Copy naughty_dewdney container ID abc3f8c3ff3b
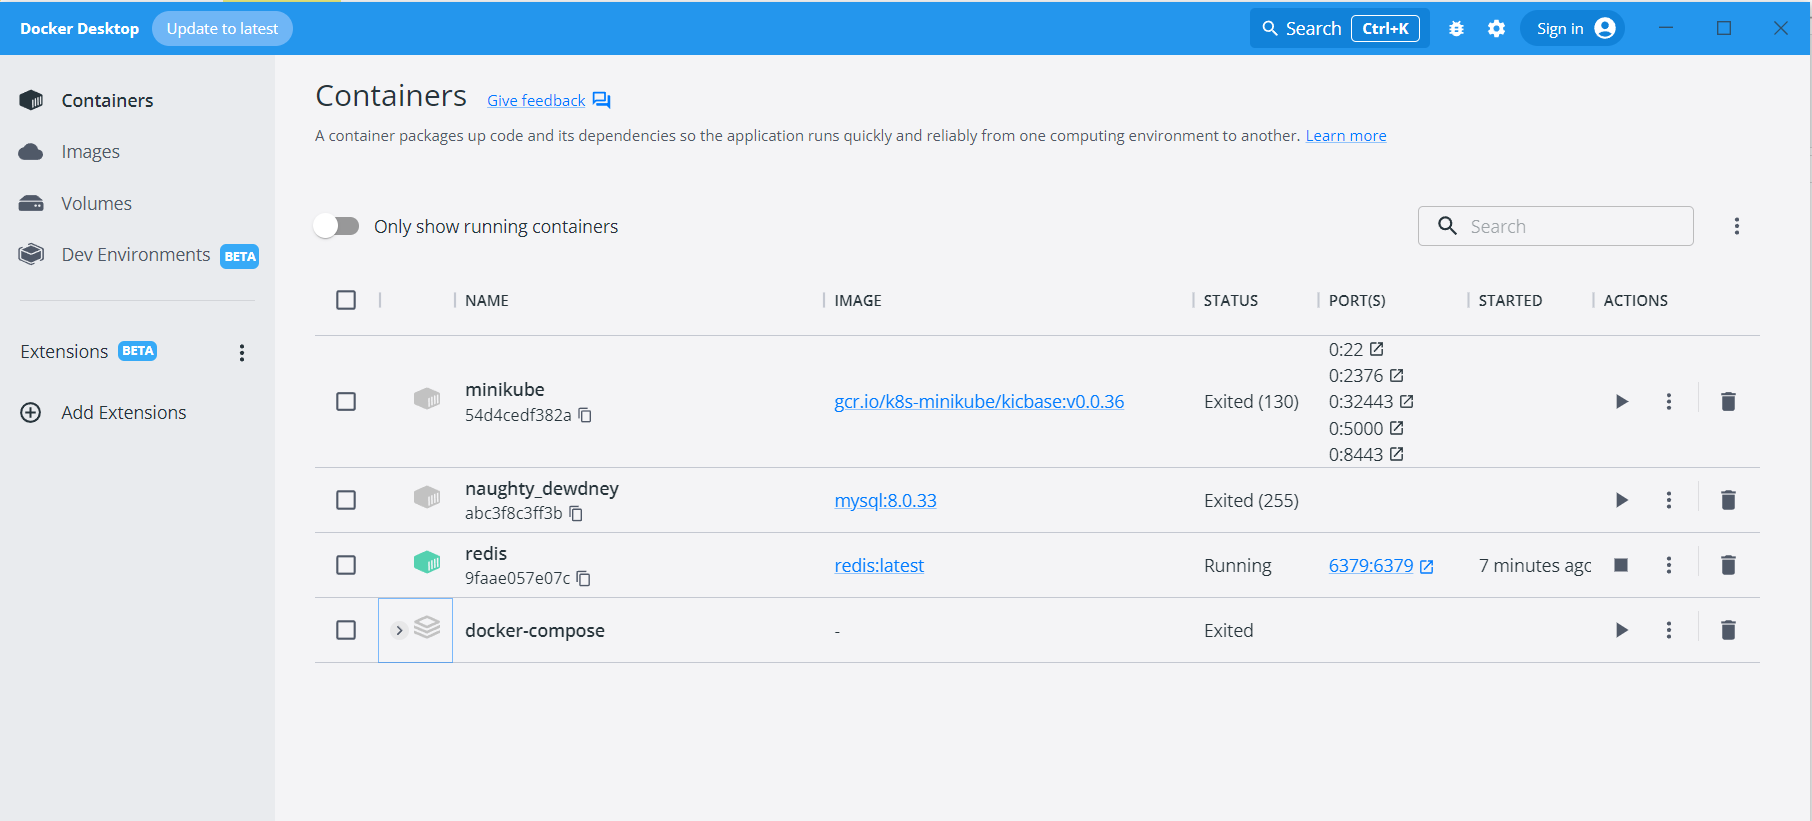Image resolution: width=1812 pixels, height=821 pixels. 576,513
